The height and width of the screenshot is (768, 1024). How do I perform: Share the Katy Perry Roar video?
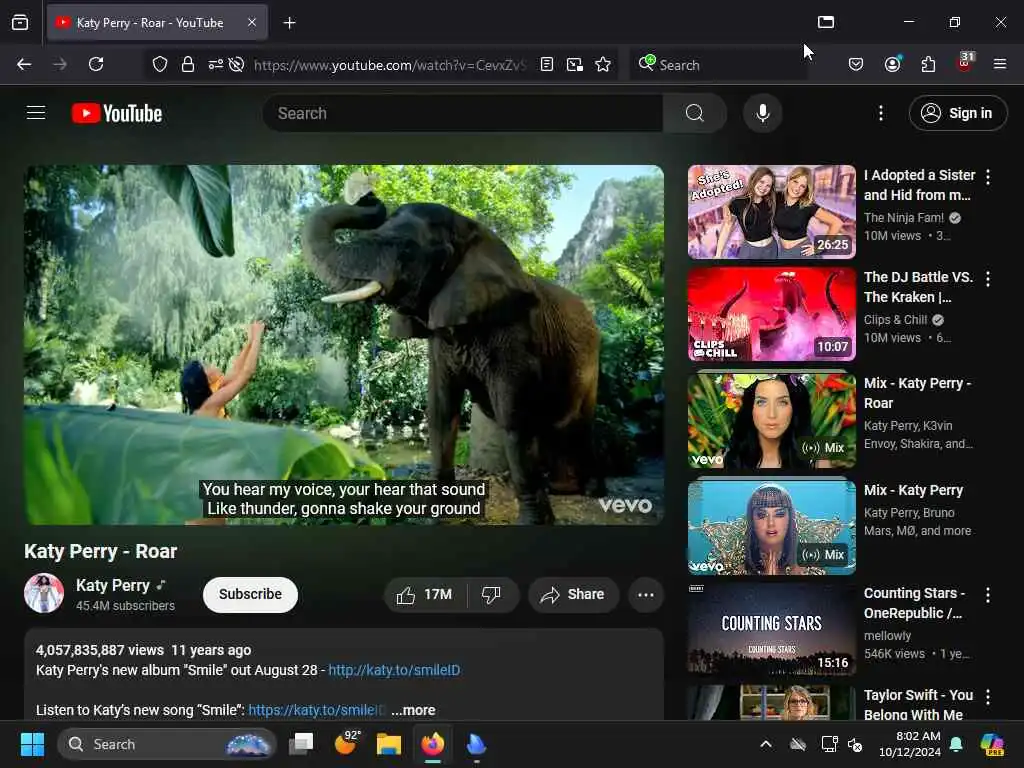click(x=573, y=594)
